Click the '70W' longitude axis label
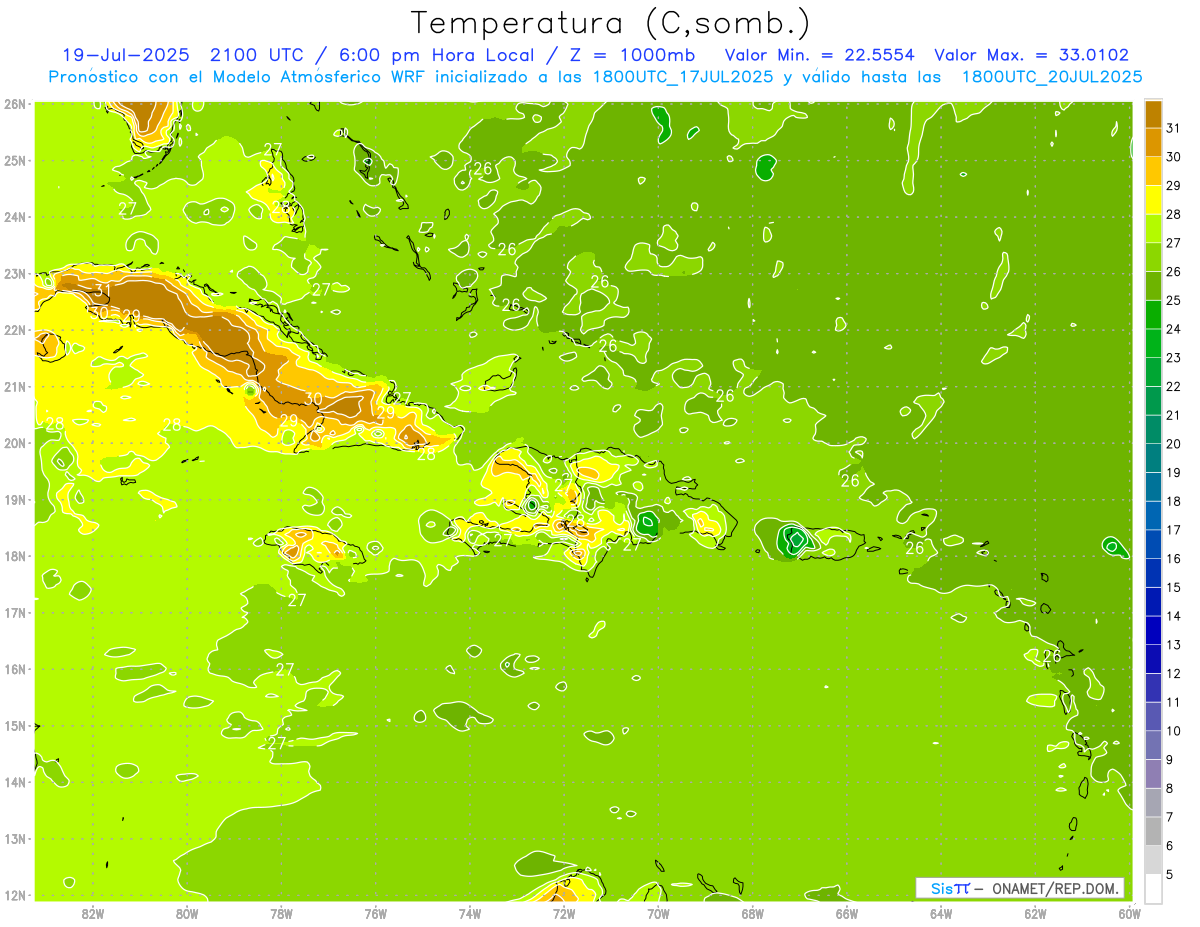1200x927 pixels. click(x=658, y=913)
